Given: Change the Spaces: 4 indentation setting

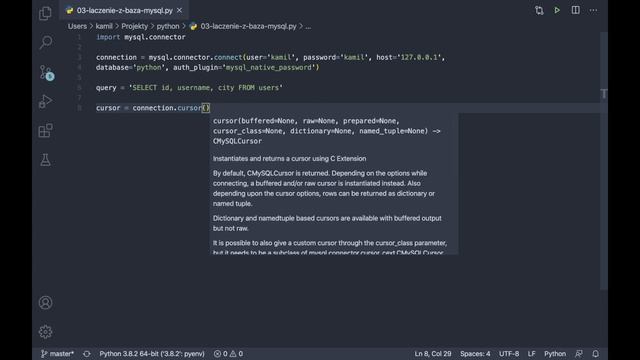Looking at the screenshot, I should click(x=475, y=353).
